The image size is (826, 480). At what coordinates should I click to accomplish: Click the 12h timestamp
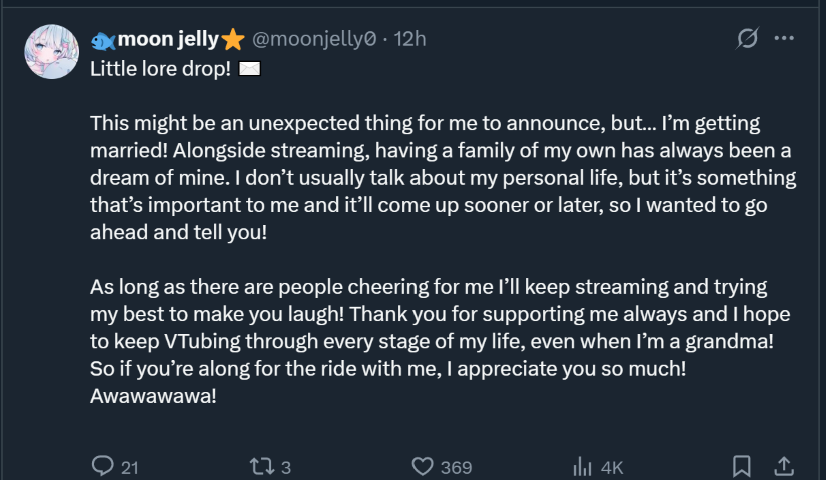click(410, 39)
